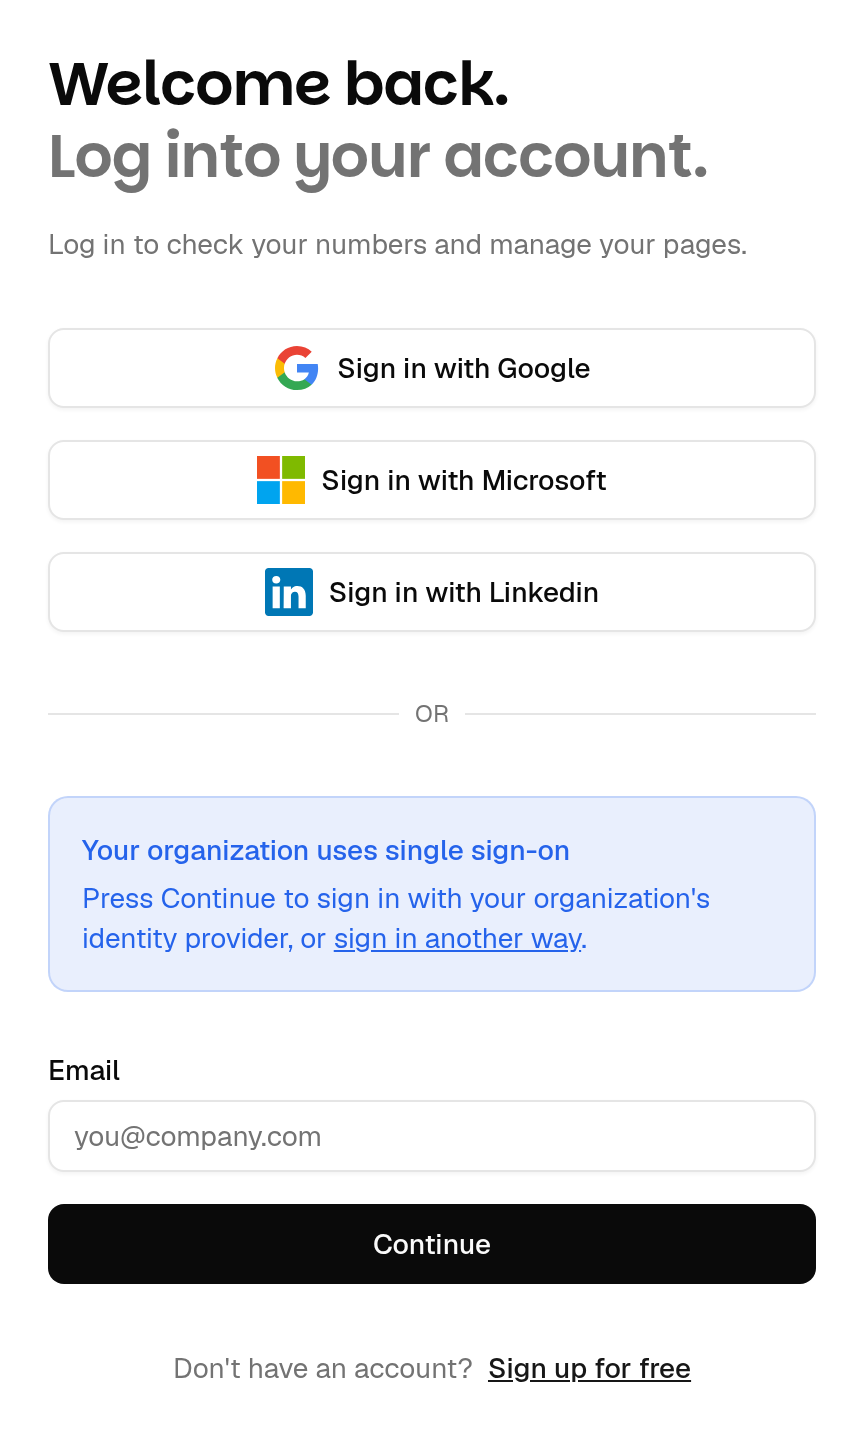Click the Log into your account heading
864x1436 pixels.
(378, 158)
